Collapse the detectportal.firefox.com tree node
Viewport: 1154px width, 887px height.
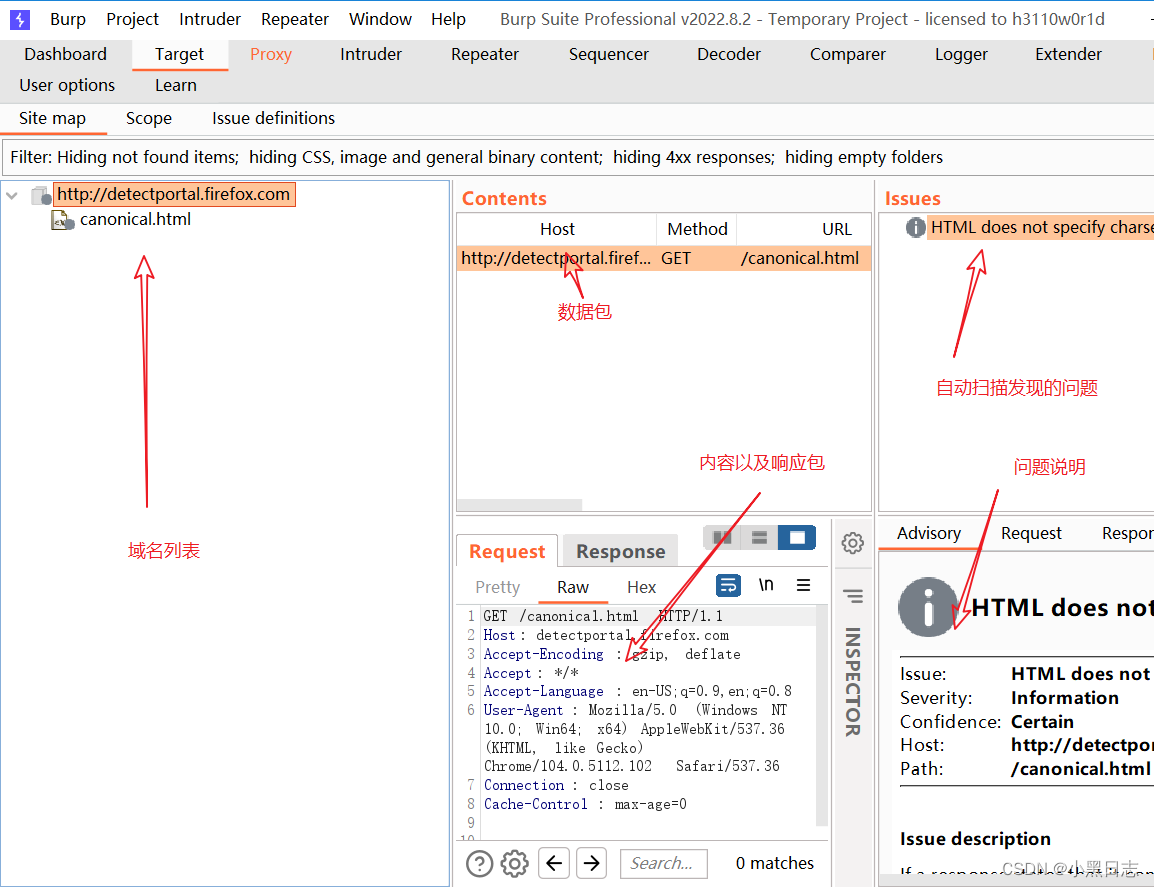point(12,196)
